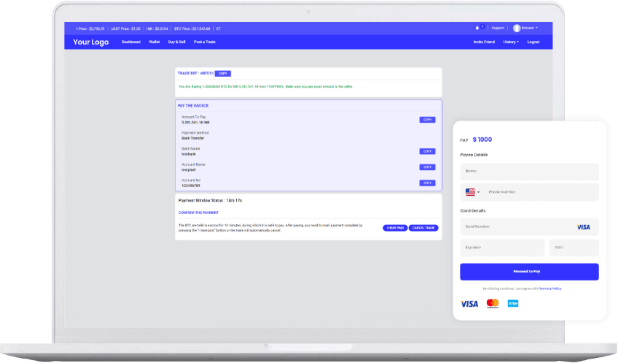
Task: Click the user avatar icon
Action: 516,28
